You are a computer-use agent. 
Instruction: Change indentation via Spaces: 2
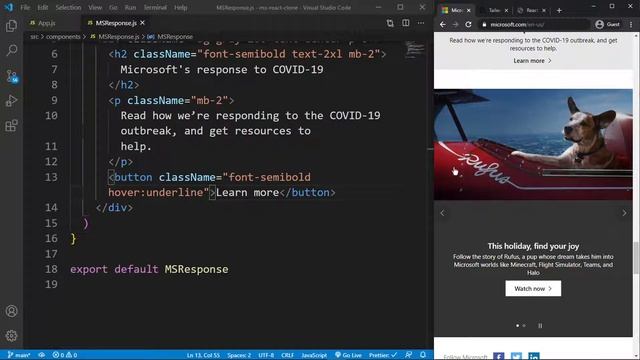[x=239, y=355]
